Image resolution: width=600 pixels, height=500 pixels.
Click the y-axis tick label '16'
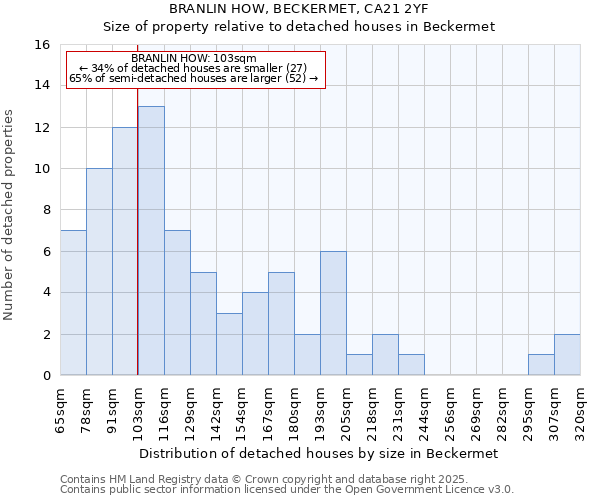(x=42, y=45)
